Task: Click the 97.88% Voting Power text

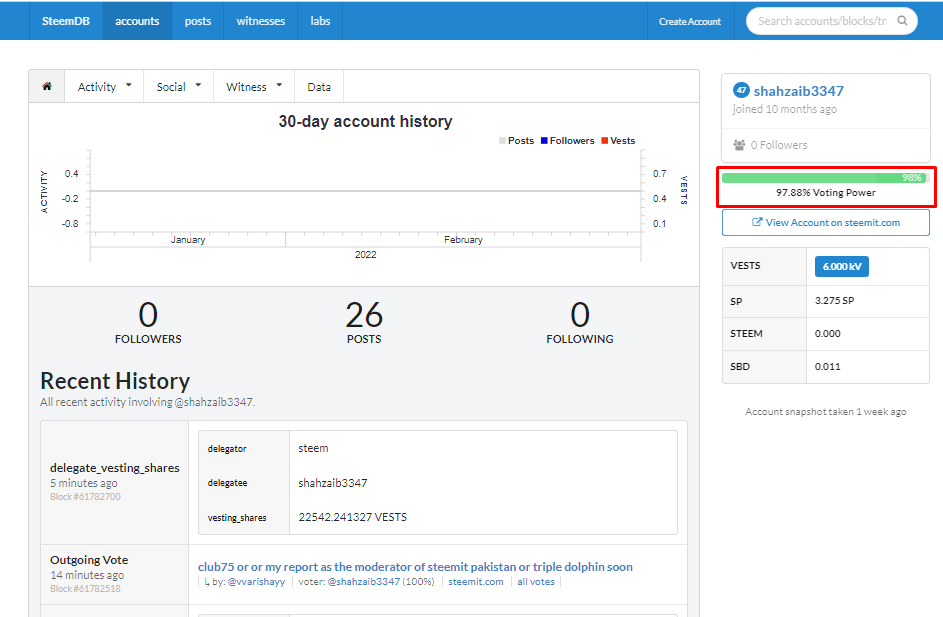Action: tap(826, 192)
